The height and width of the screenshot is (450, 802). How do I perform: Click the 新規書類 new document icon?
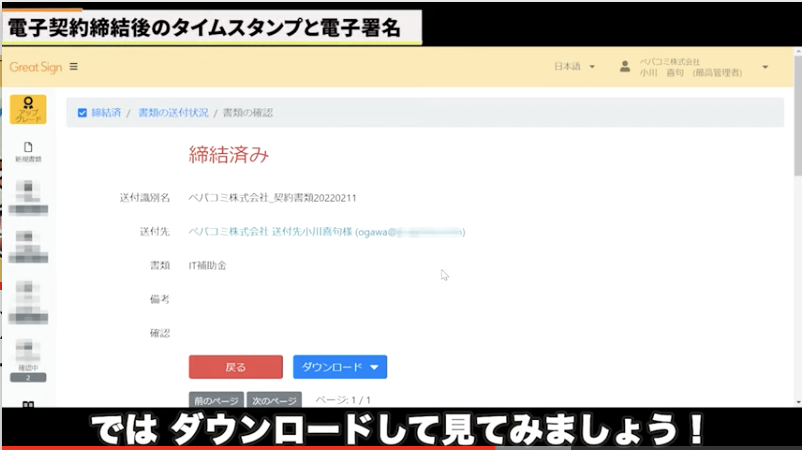tap(28, 152)
